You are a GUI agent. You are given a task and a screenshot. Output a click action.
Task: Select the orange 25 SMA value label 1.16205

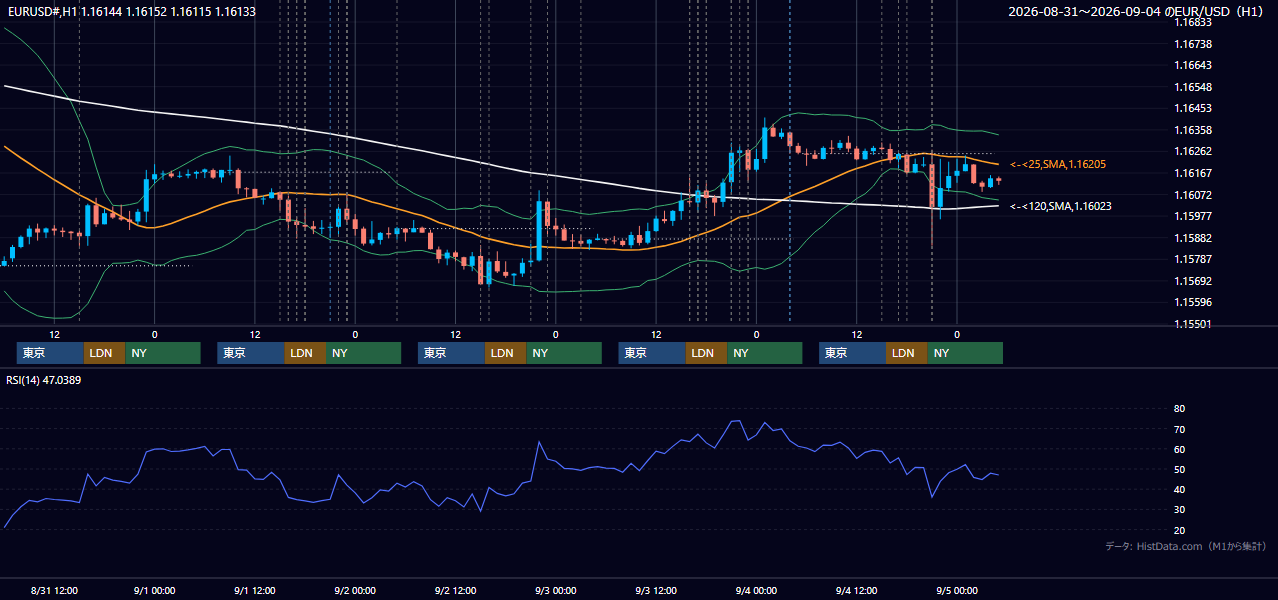[1059, 164]
